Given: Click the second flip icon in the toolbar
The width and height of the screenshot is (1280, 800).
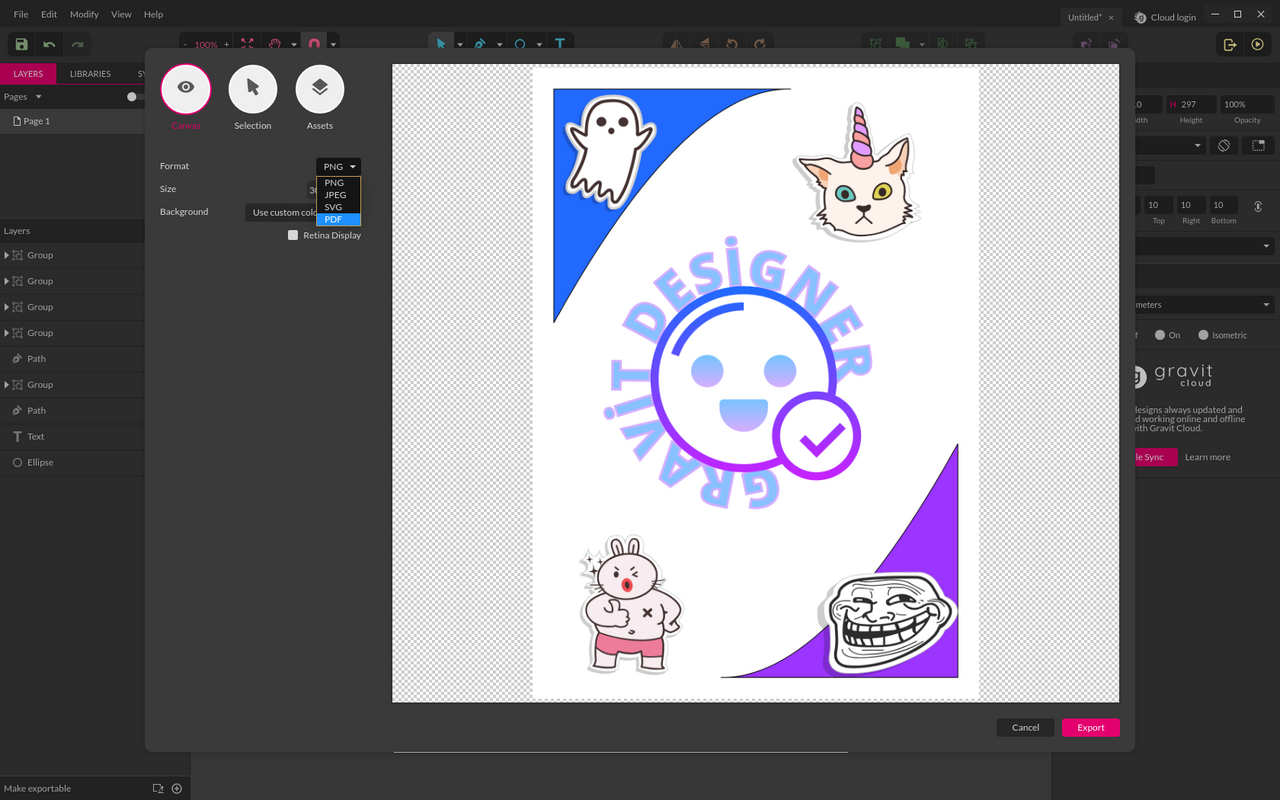Looking at the screenshot, I should tap(704, 44).
